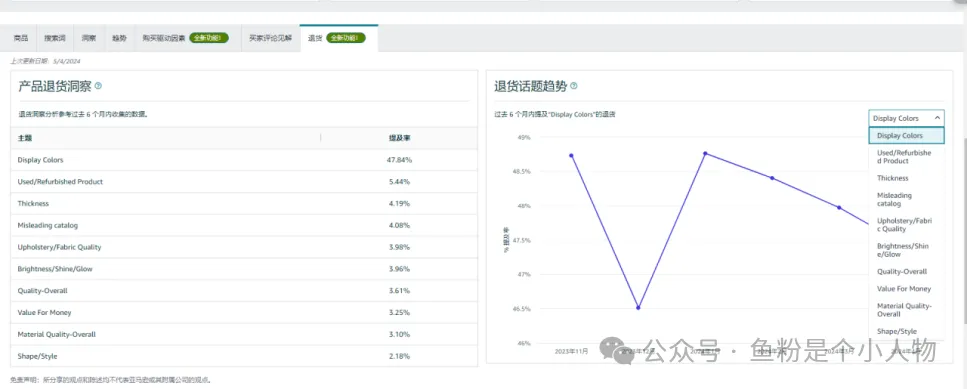Image resolution: width=967 pixels, height=389 pixels.
Task: Click the 2023年11月 chart data point
Action: pyautogui.click(x=572, y=155)
